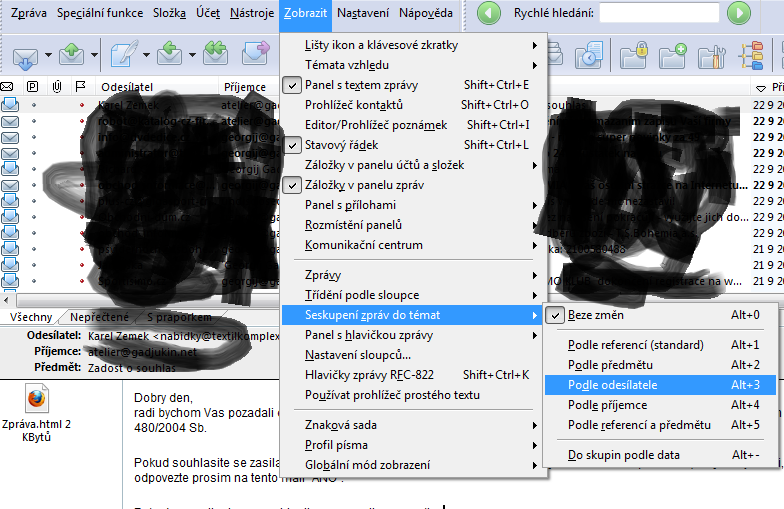This screenshot has height=509, width=784.
Task: Click the new folder icon with green plus
Action: pos(672,55)
